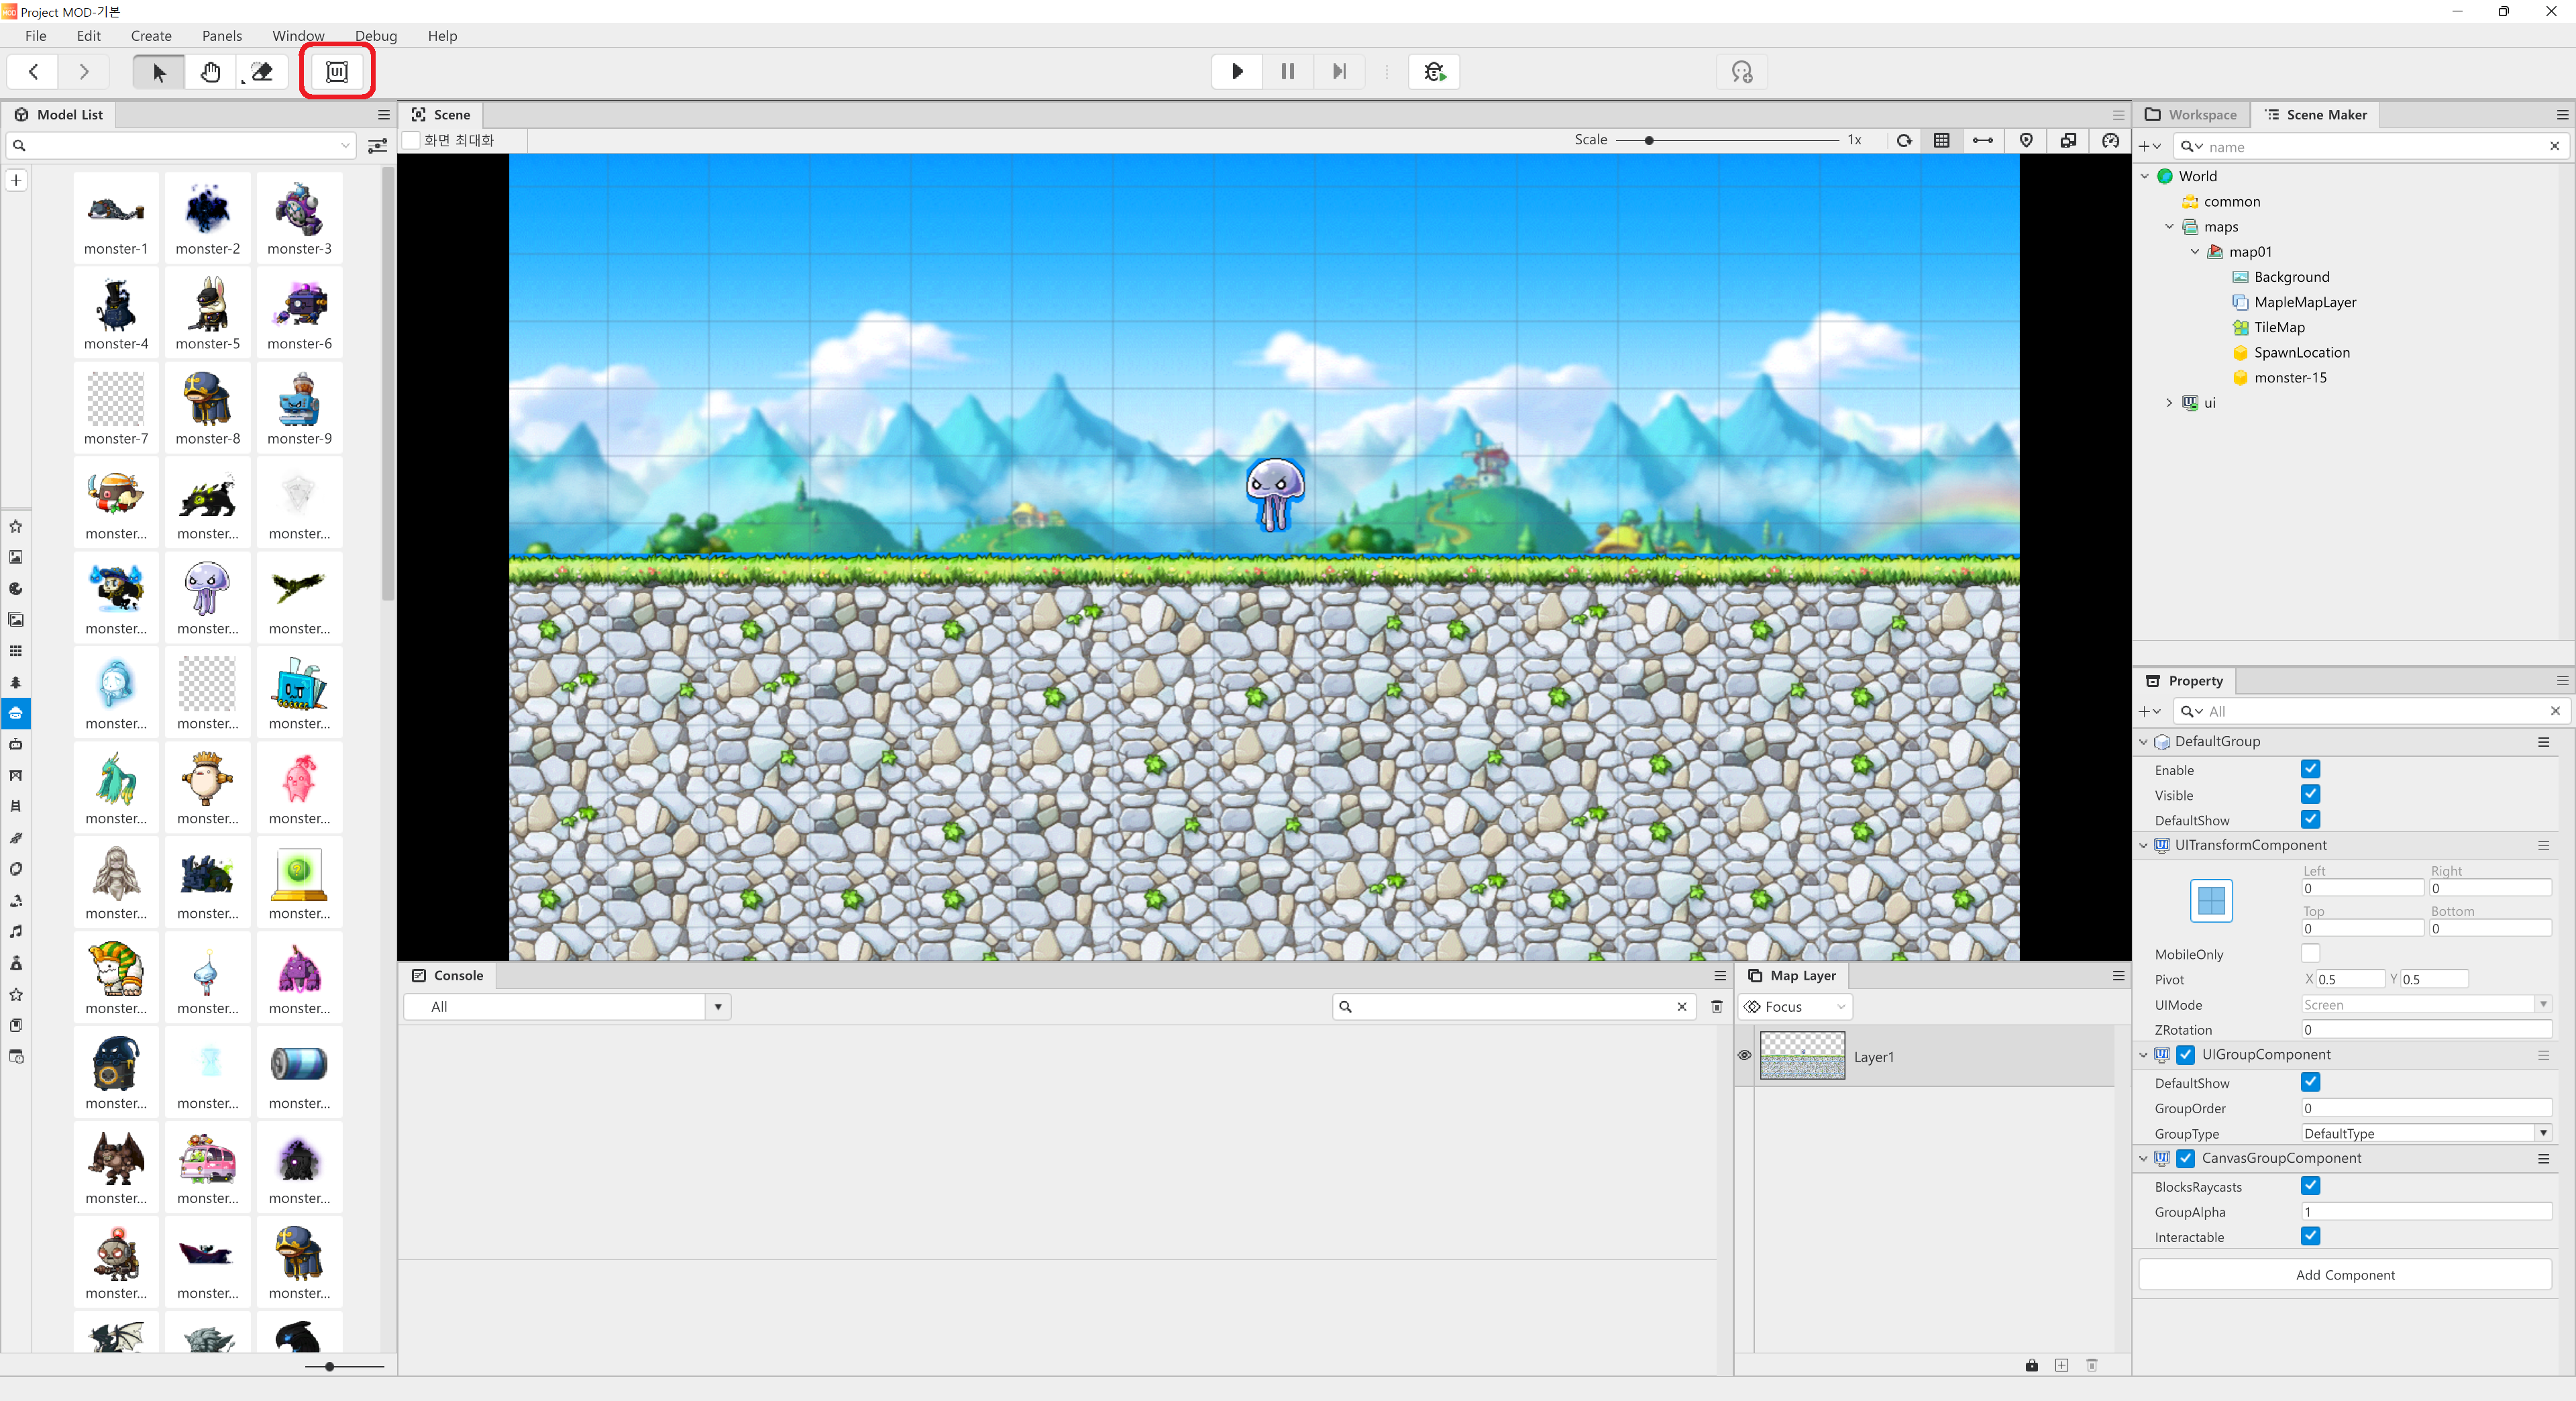
Task: Select the tile grid category in sidebar
Action: (x=16, y=651)
